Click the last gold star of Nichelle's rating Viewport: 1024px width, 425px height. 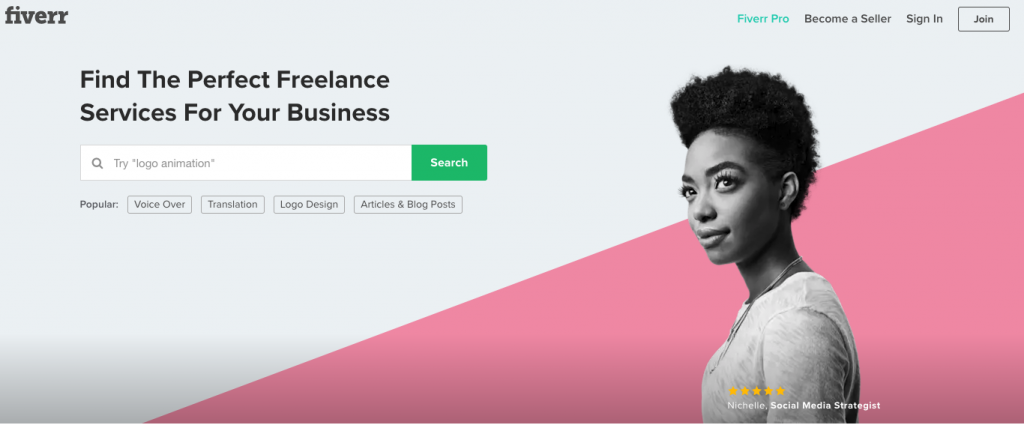point(780,391)
